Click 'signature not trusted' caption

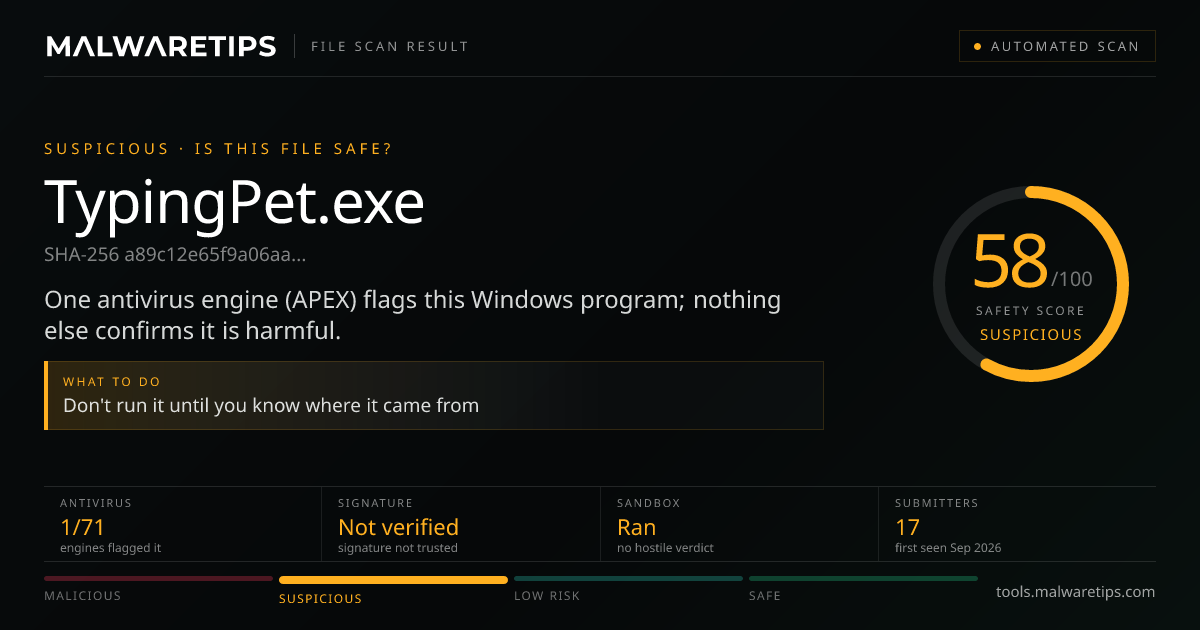(x=398, y=548)
